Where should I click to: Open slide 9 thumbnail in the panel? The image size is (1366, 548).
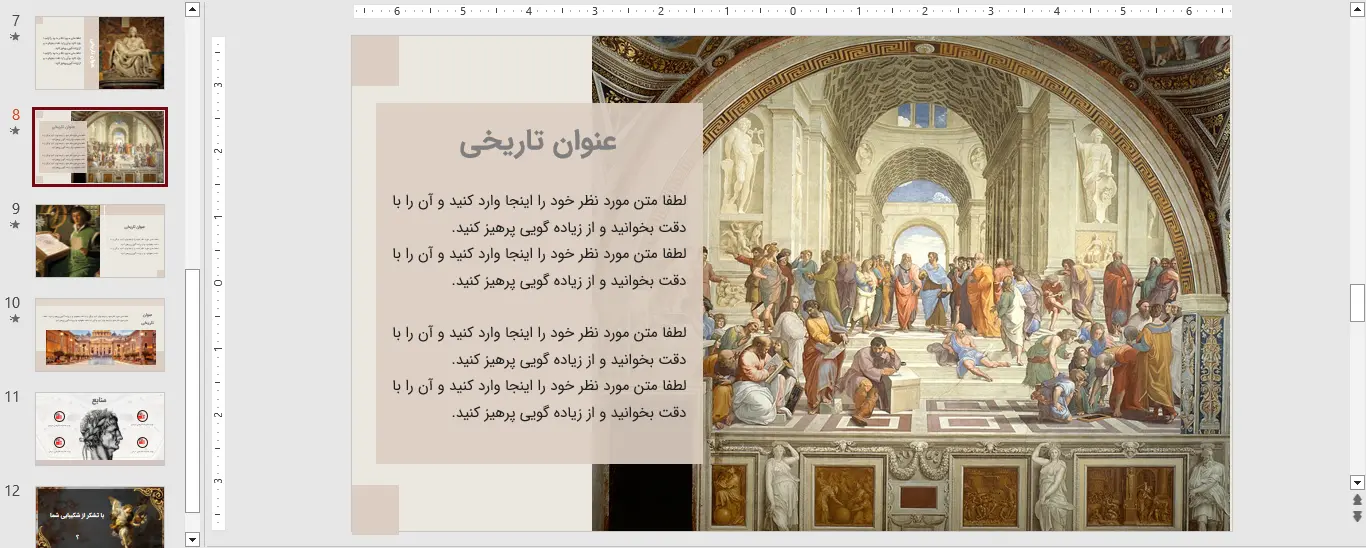click(100, 241)
